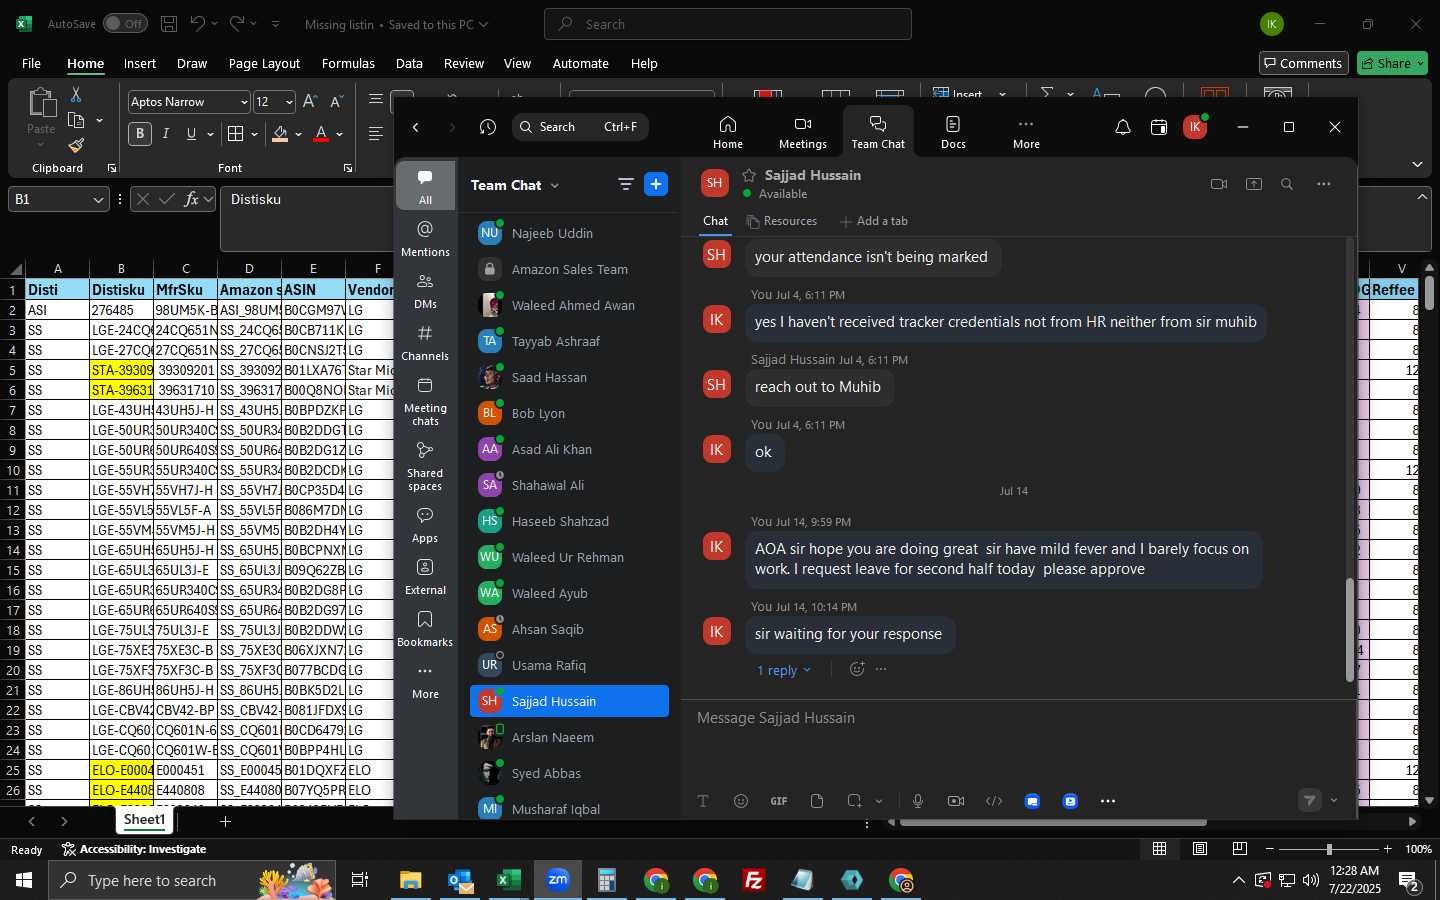1440x900 pixels.
Task: Pick the fill color in Excel ribbon
Action: click(281, 134)
